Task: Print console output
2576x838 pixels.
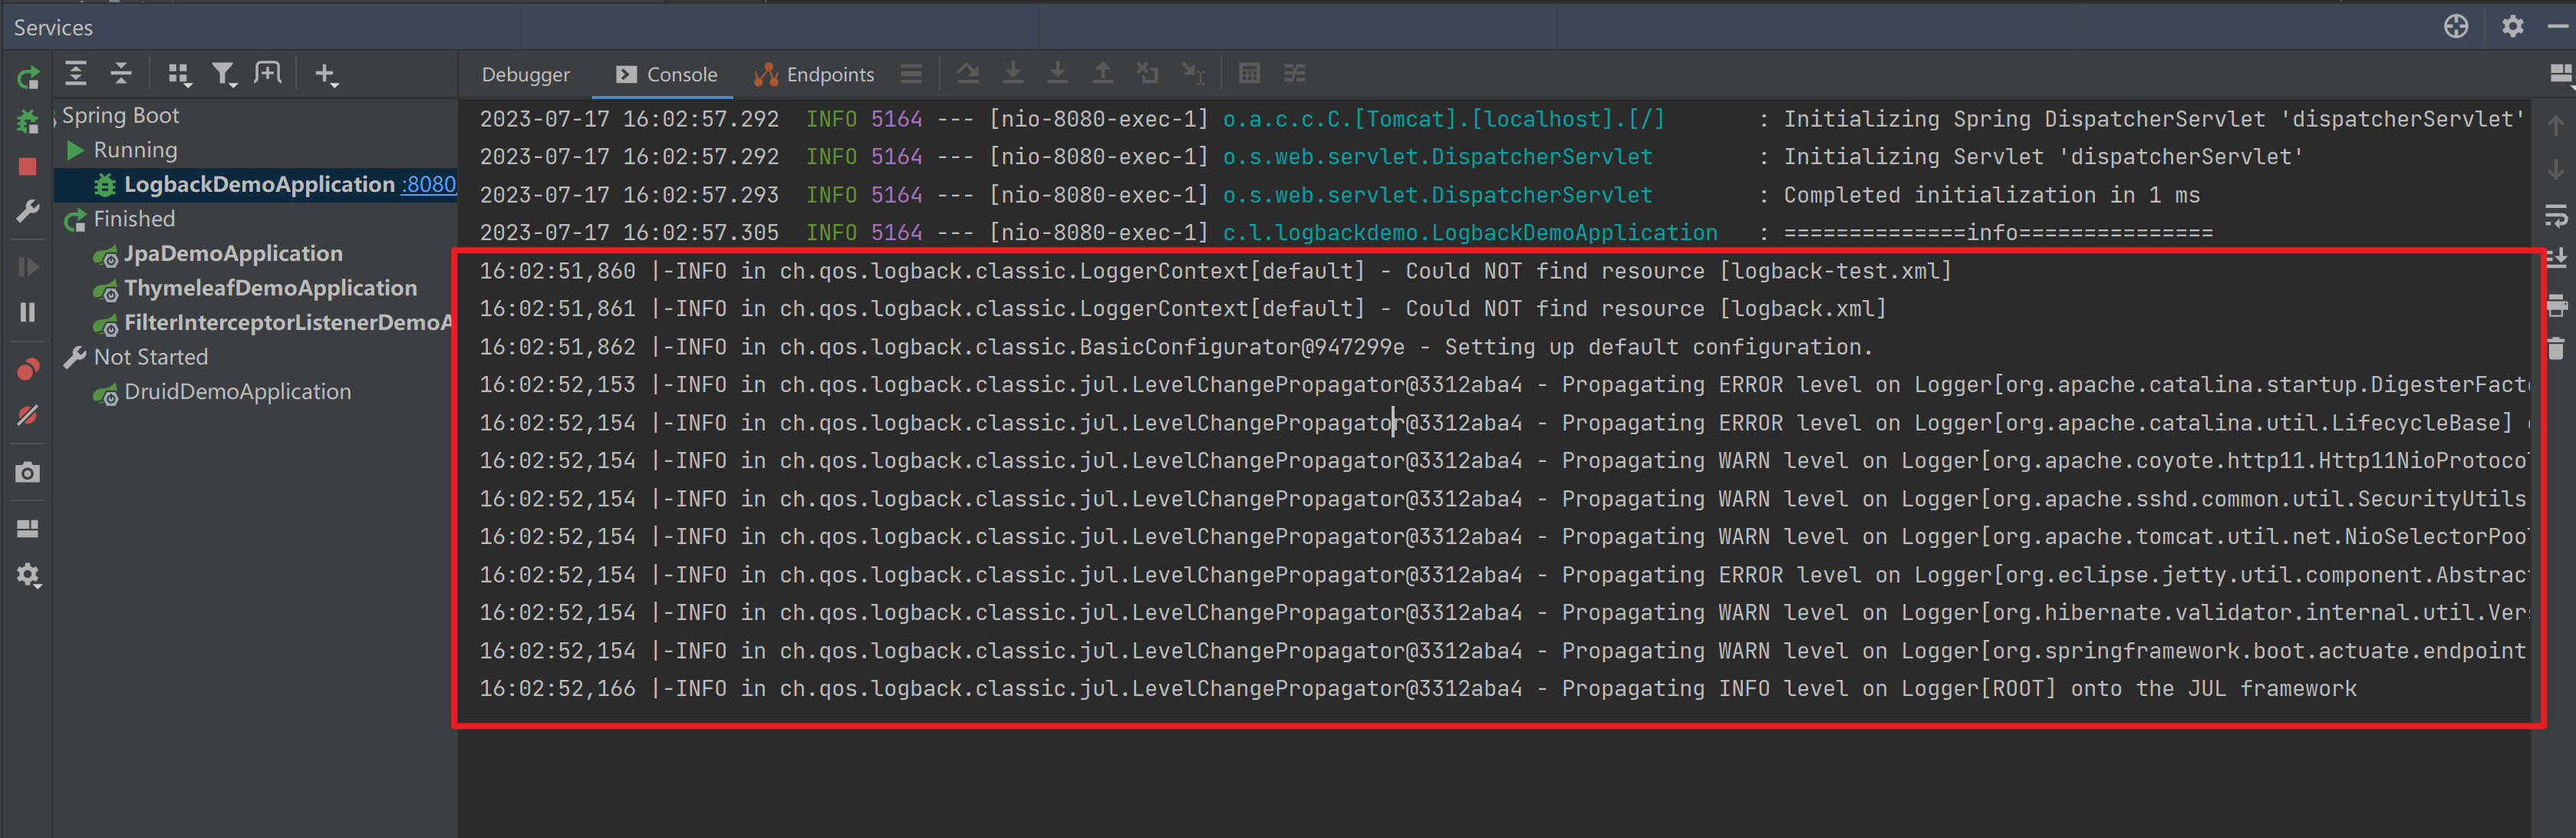Action: (x=2556, y=305)
